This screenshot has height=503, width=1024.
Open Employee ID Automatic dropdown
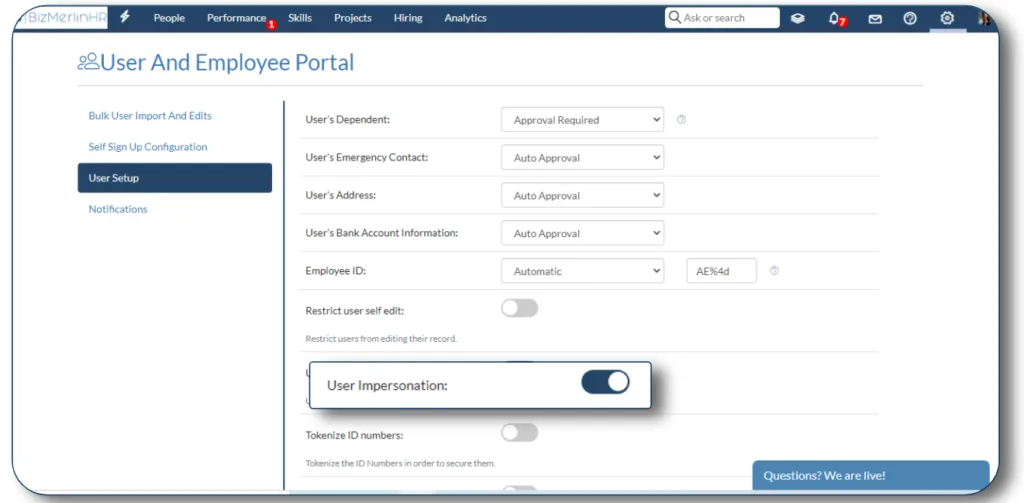coord(583,271)
